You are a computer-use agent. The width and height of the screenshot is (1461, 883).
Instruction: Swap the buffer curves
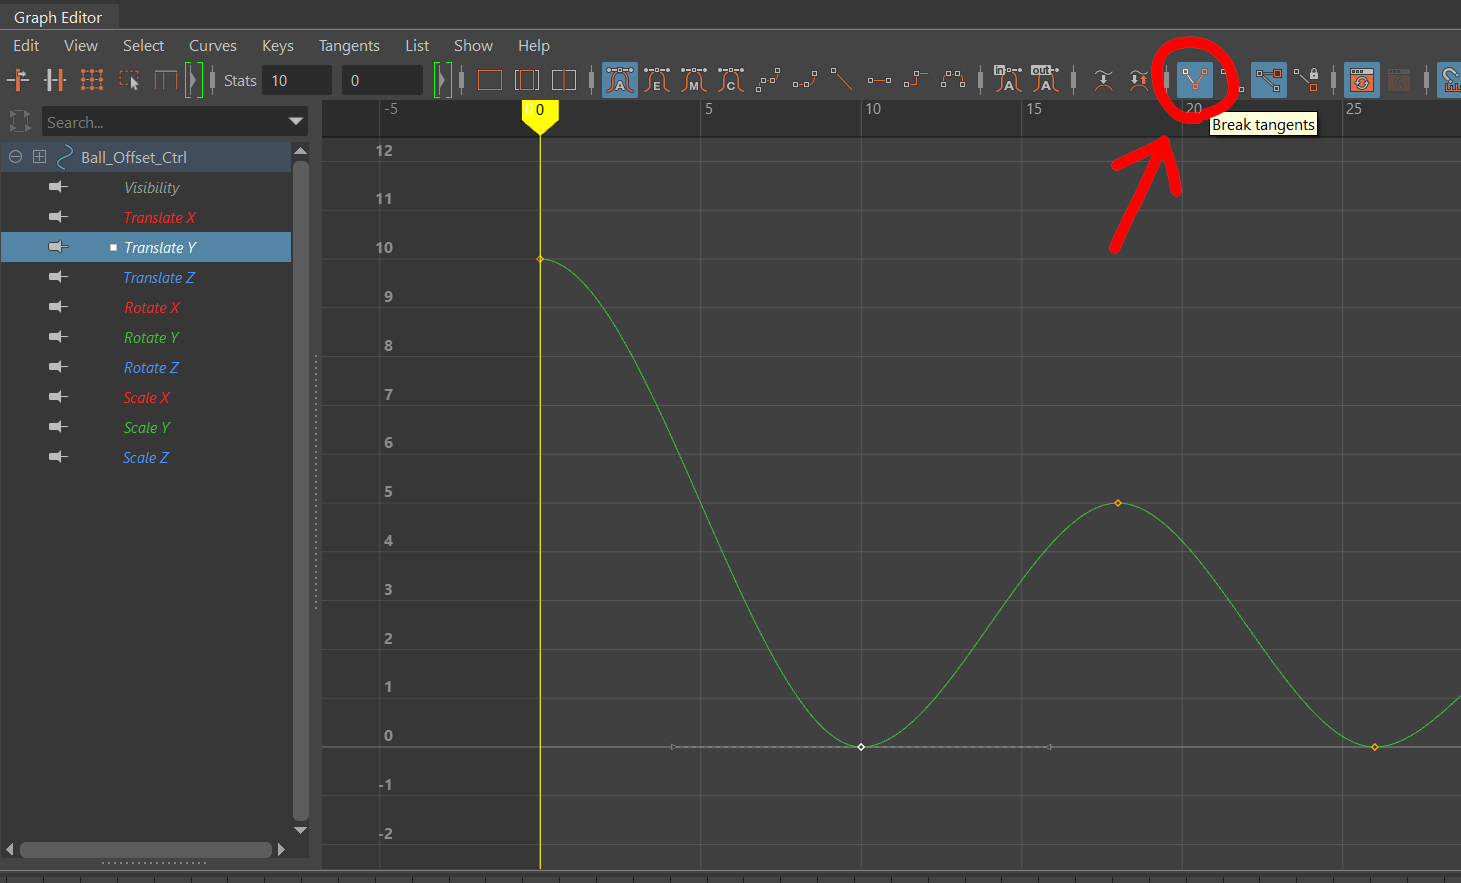[x=1139, y=80]
